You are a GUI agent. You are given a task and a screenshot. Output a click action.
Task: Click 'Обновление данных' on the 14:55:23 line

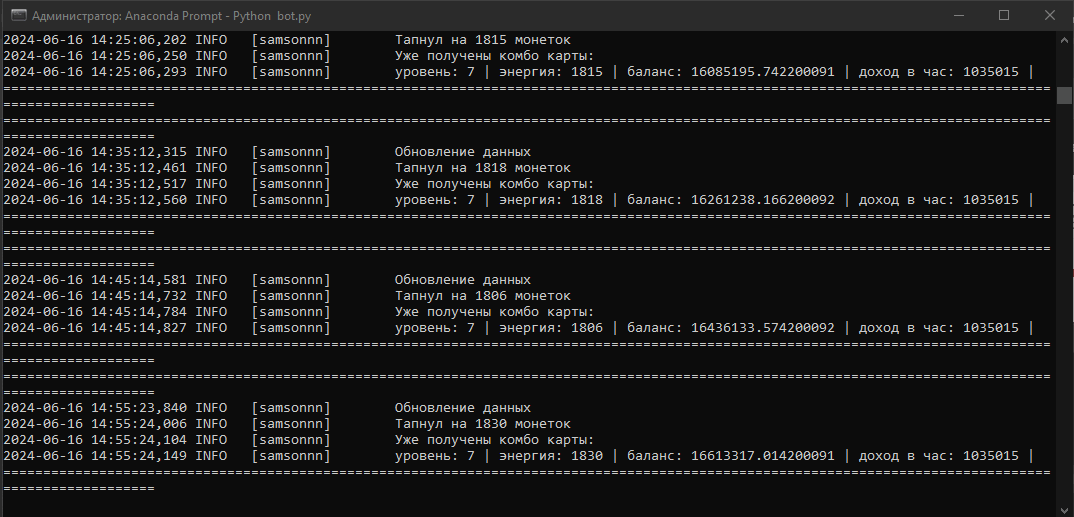(462, 408)
